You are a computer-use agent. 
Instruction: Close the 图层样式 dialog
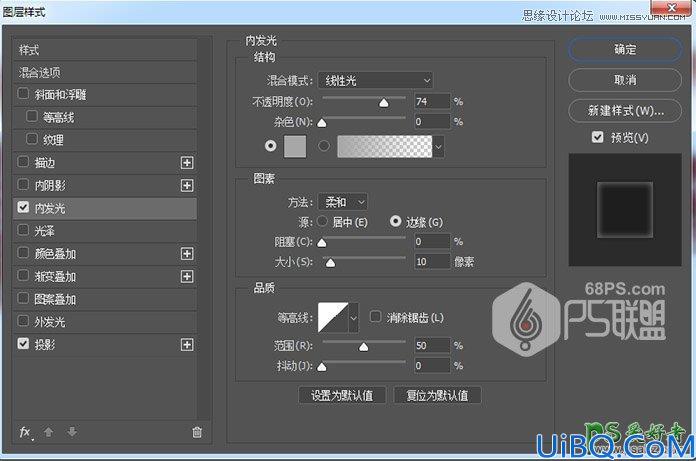click(672, 8)
